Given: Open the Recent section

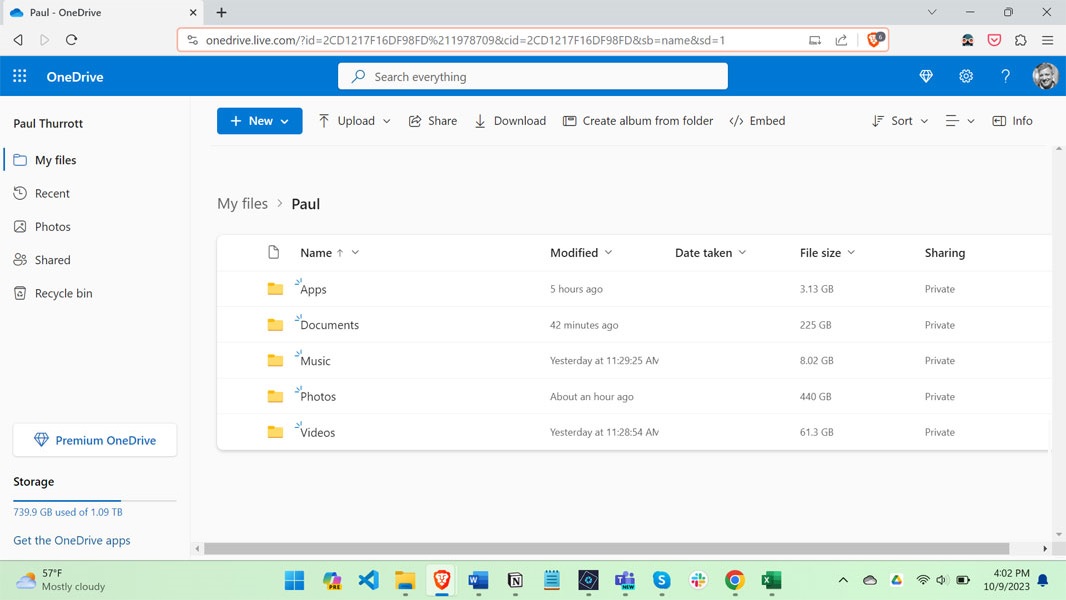Looking at the screenshot, I should coord(53,193).
